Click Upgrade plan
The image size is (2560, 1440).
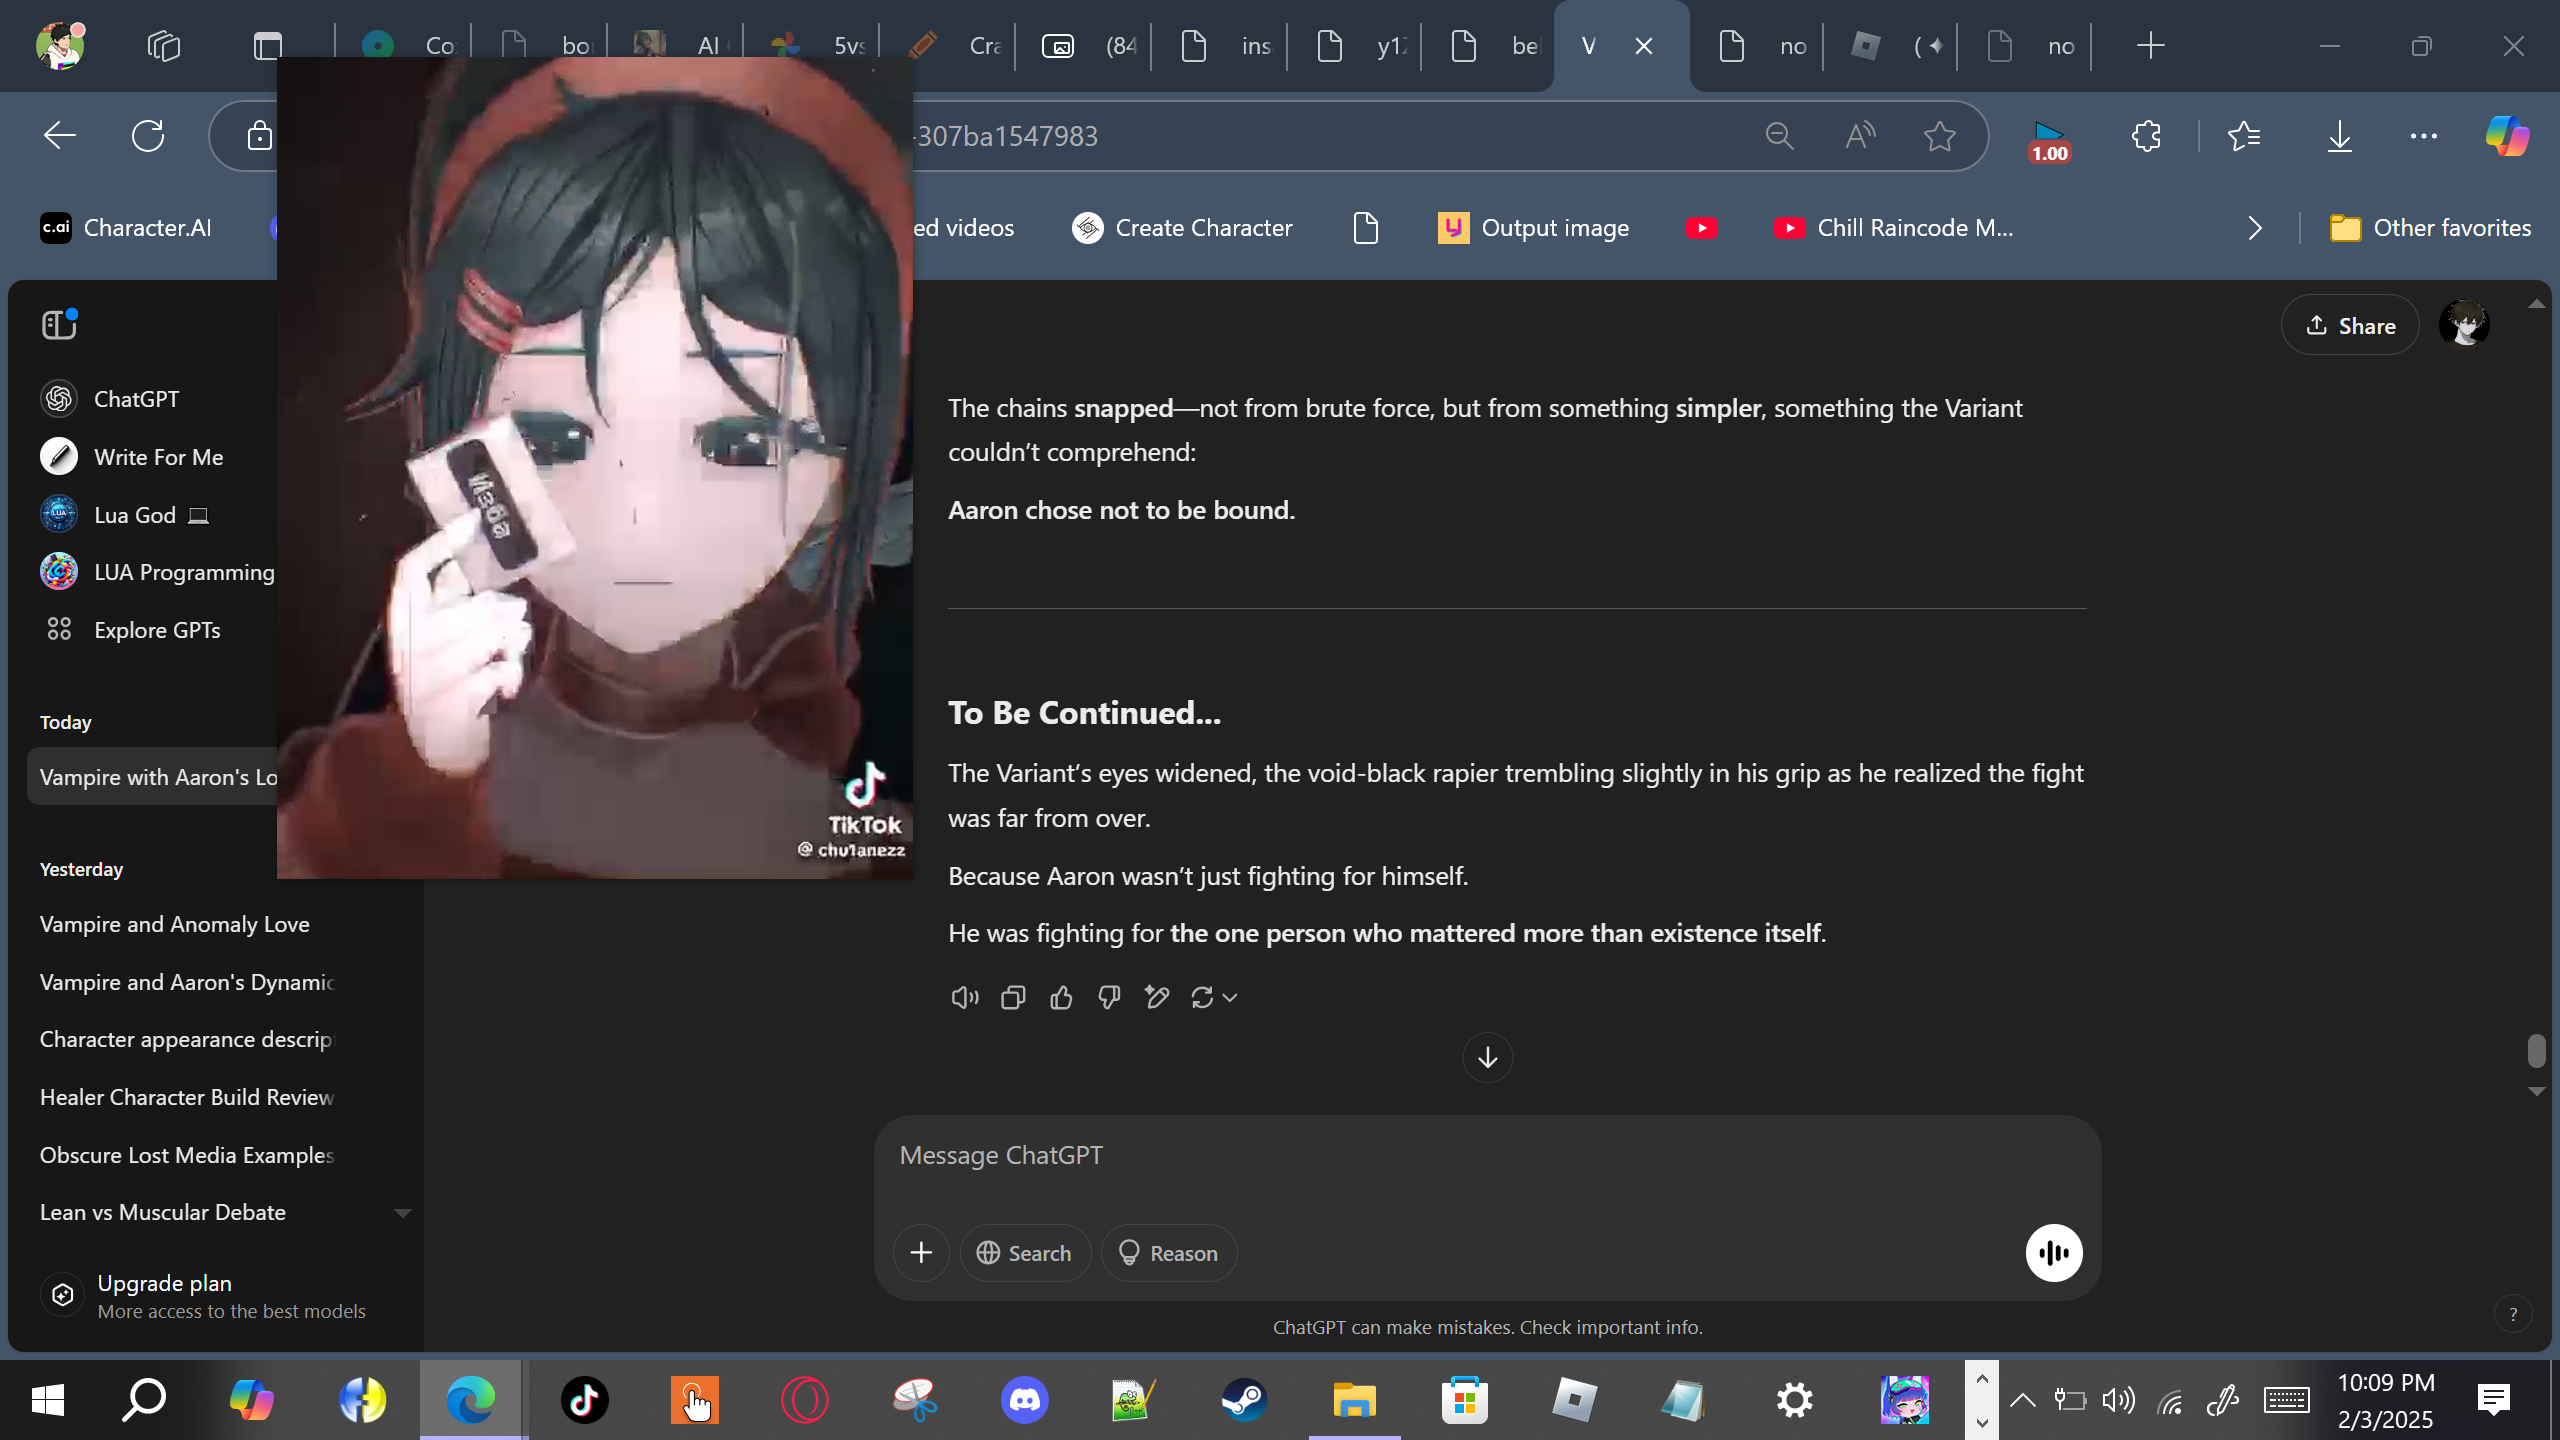[204, 1296]
